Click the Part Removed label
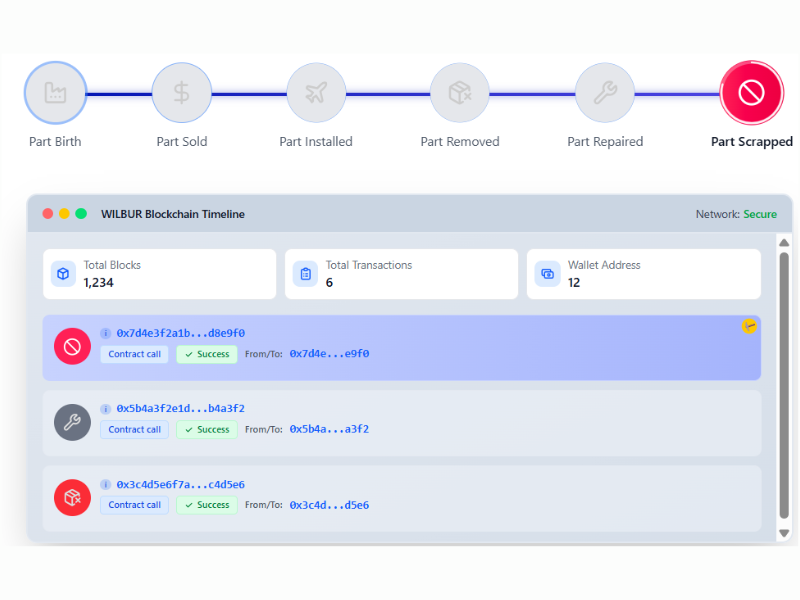 tap(460, 141)
